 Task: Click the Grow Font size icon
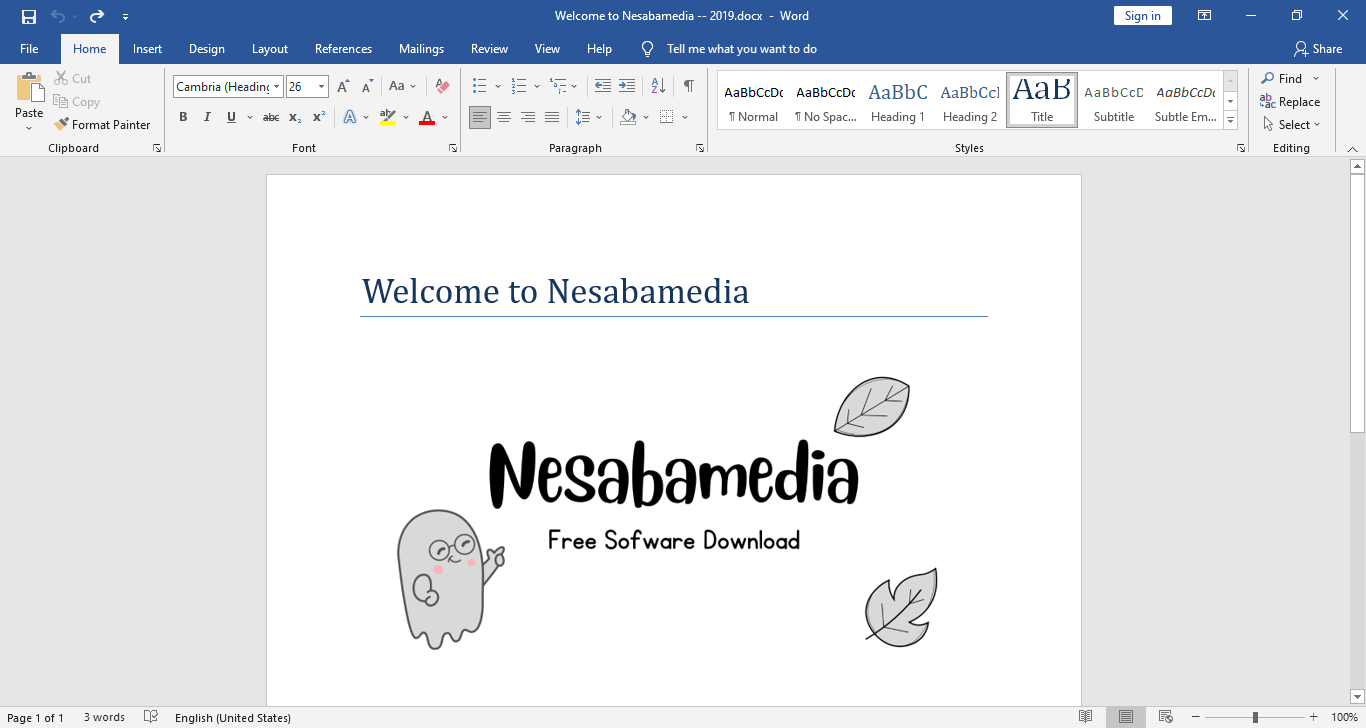pyautogui.click(x=344, y=86)
